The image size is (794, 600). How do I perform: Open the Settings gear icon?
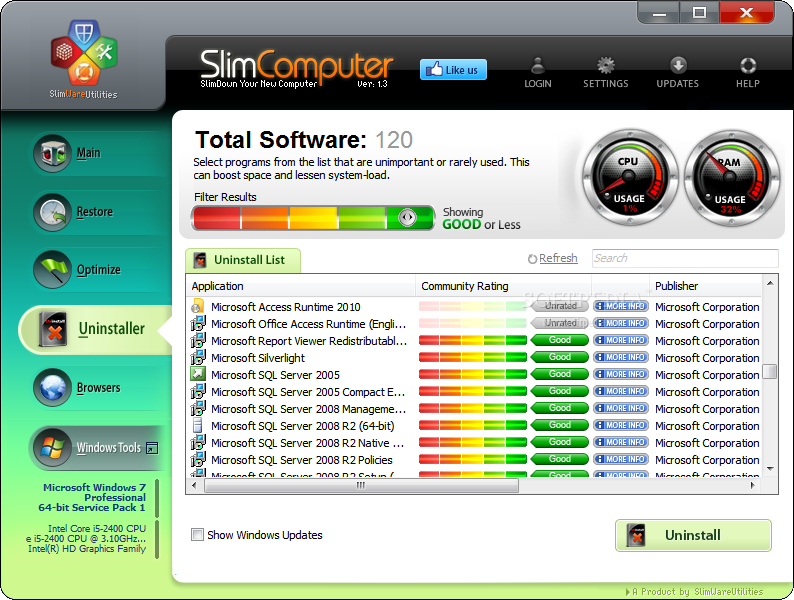(x=606, y=73)
